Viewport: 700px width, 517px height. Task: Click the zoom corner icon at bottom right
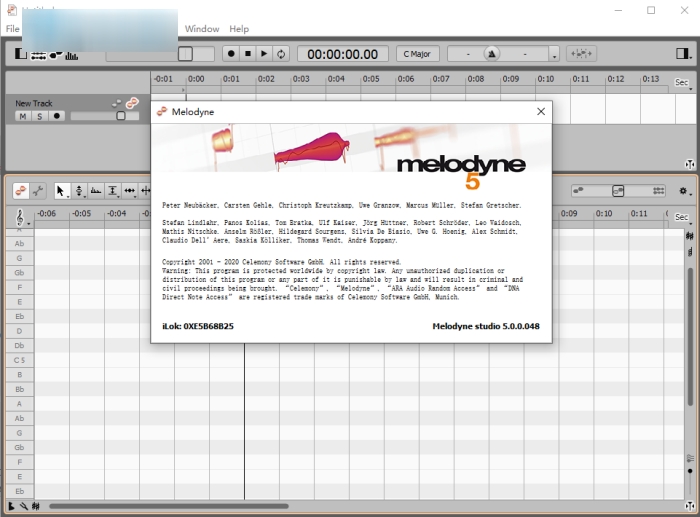point(690,506)
